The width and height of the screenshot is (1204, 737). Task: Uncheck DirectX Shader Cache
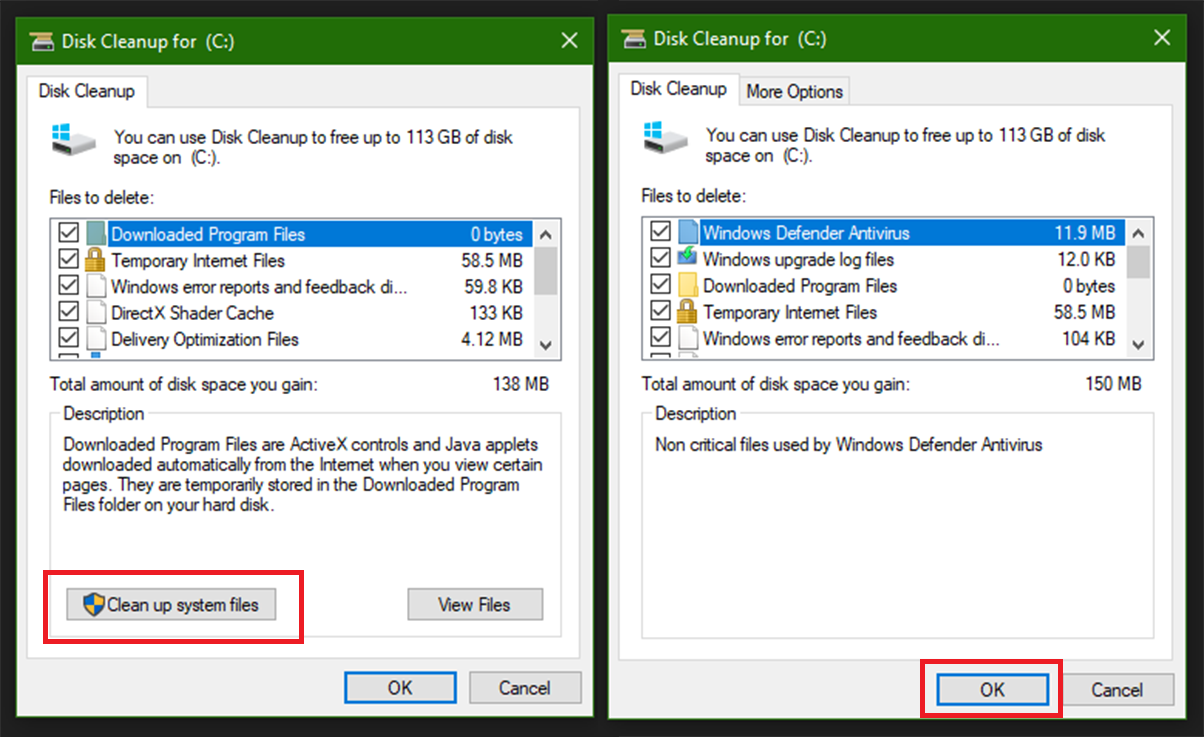(68, 312)
